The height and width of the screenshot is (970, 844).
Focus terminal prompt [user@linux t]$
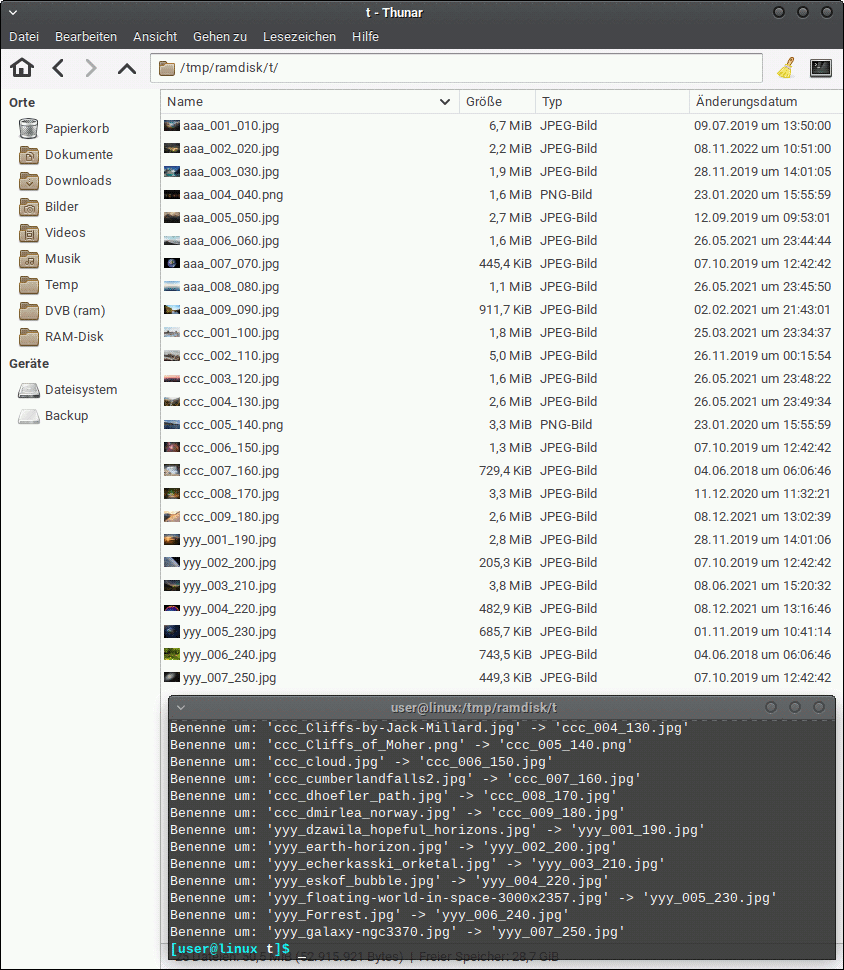(x=230, y=948)
